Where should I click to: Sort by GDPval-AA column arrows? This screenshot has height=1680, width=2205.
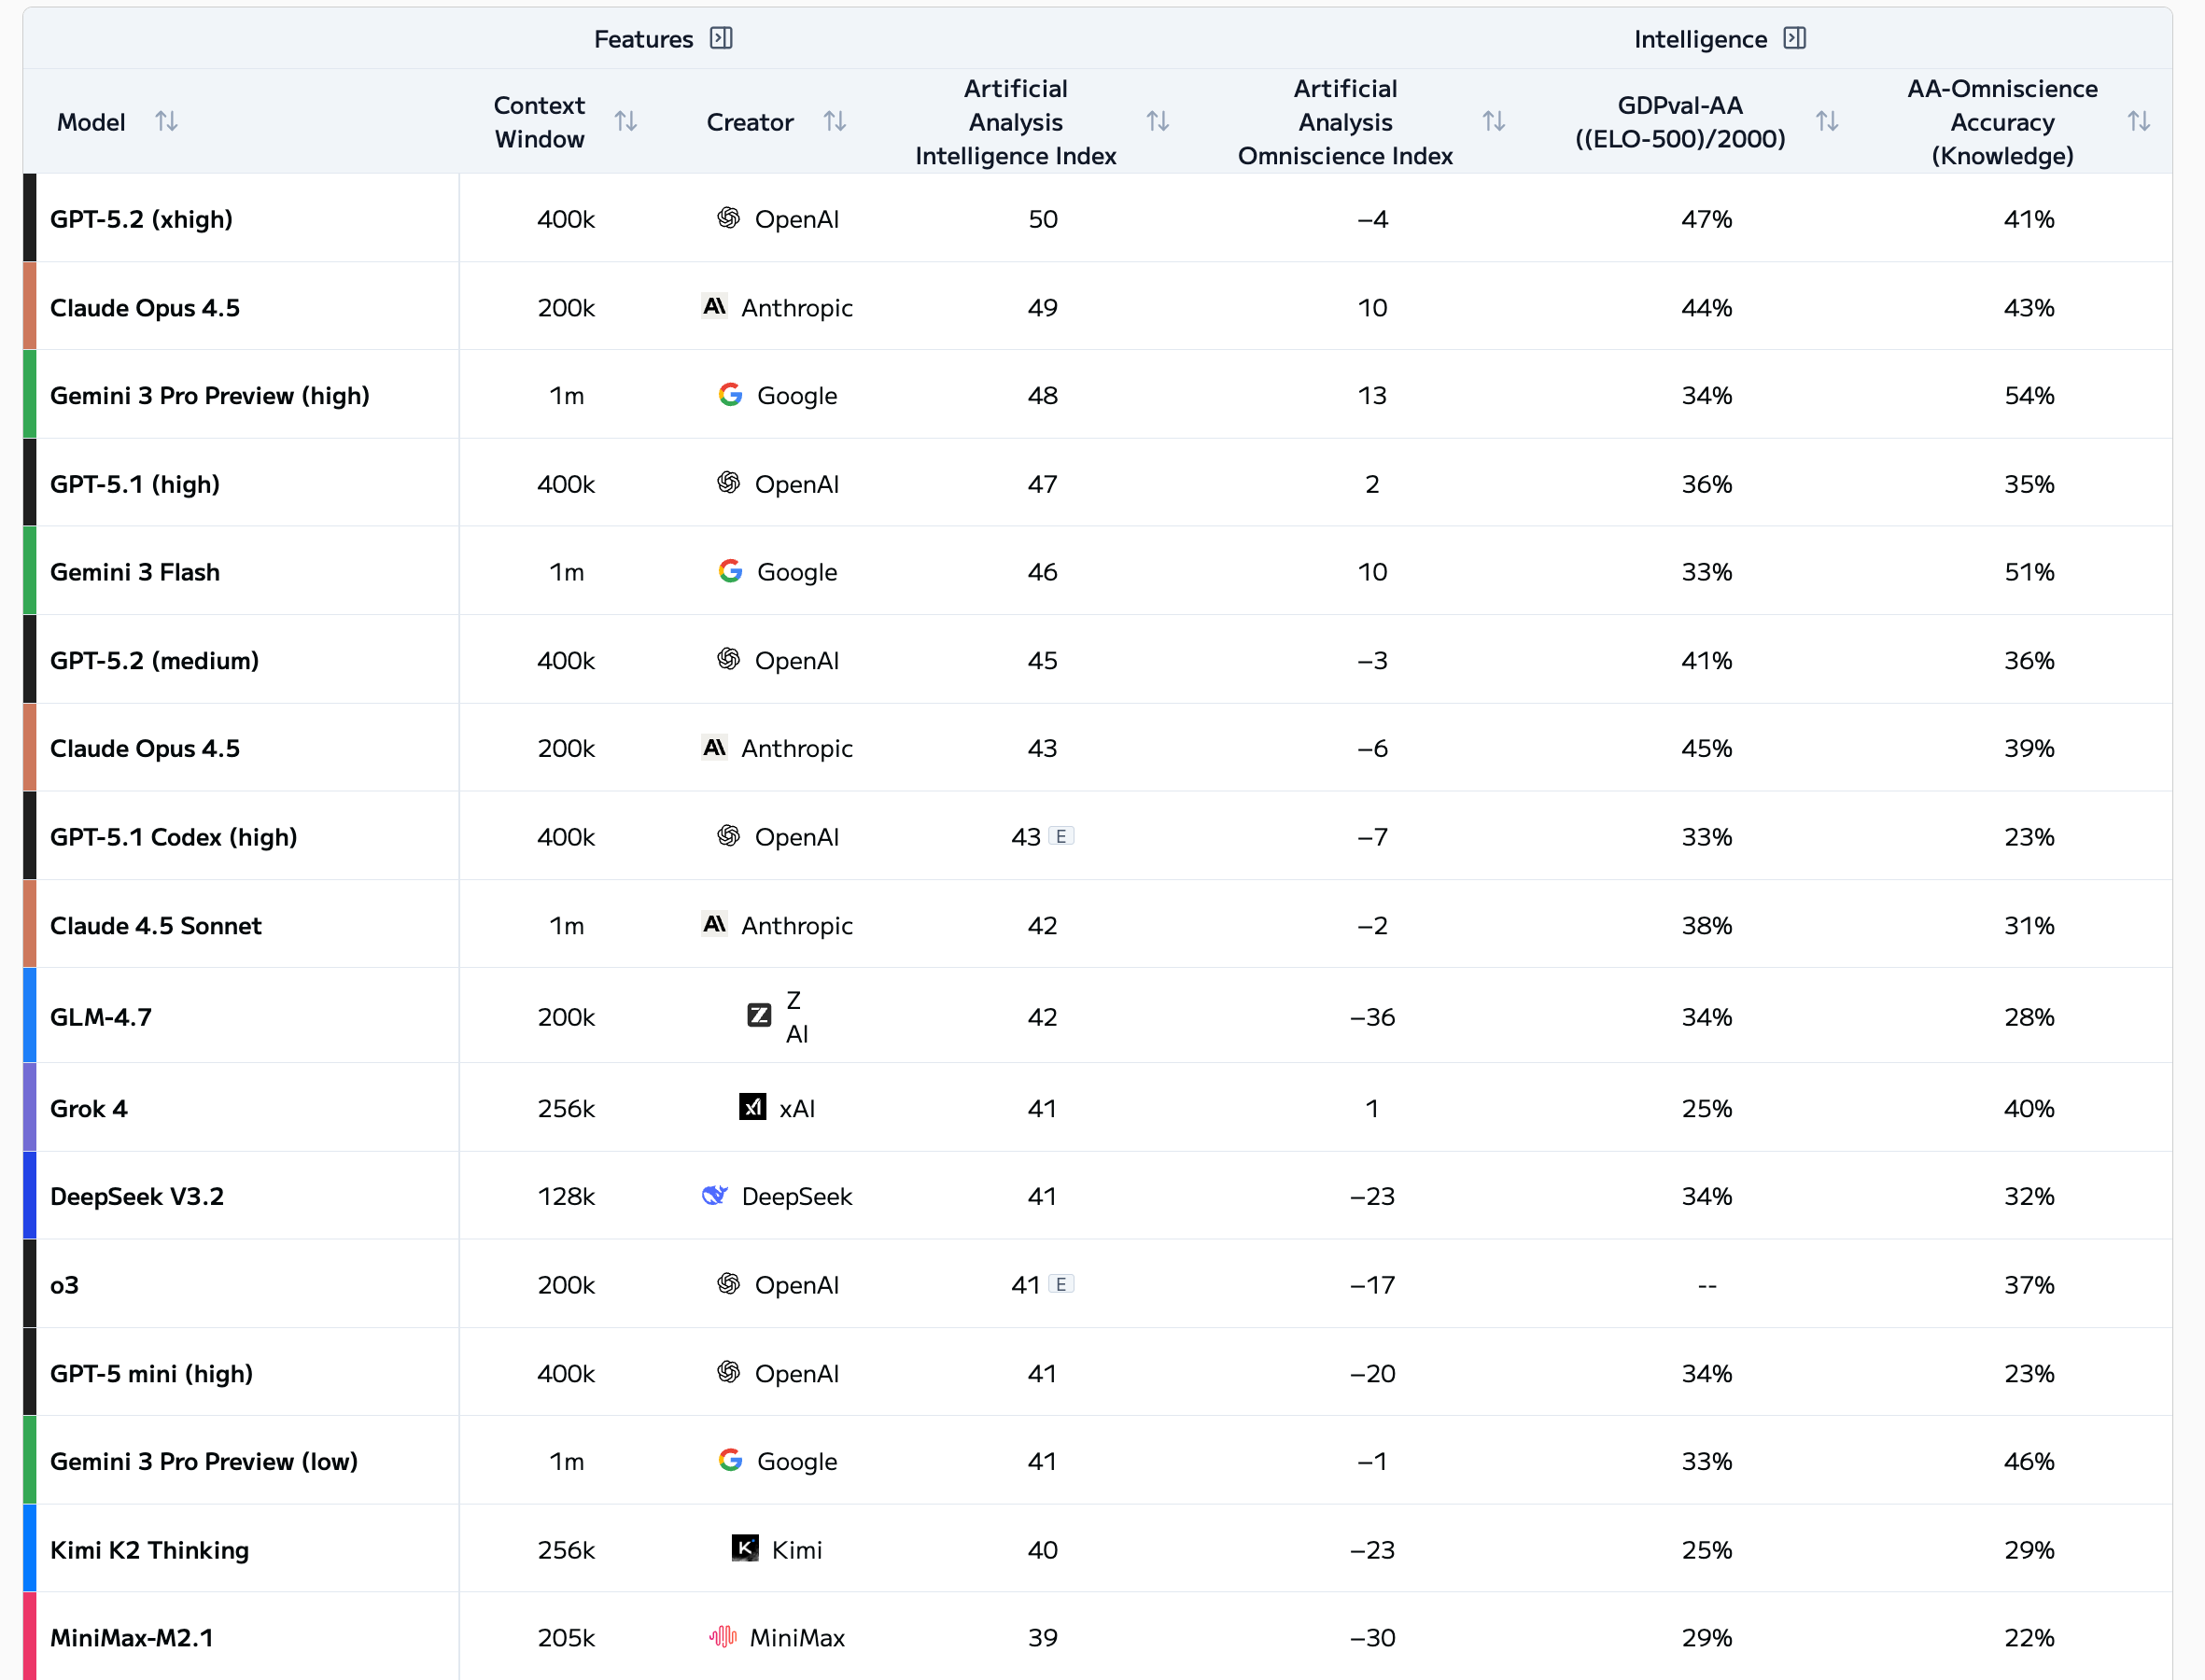pos(1827,121)
